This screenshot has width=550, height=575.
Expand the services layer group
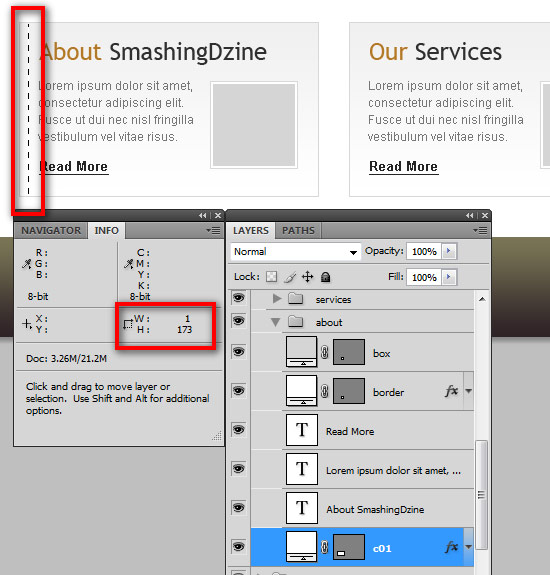click(277, 299)
